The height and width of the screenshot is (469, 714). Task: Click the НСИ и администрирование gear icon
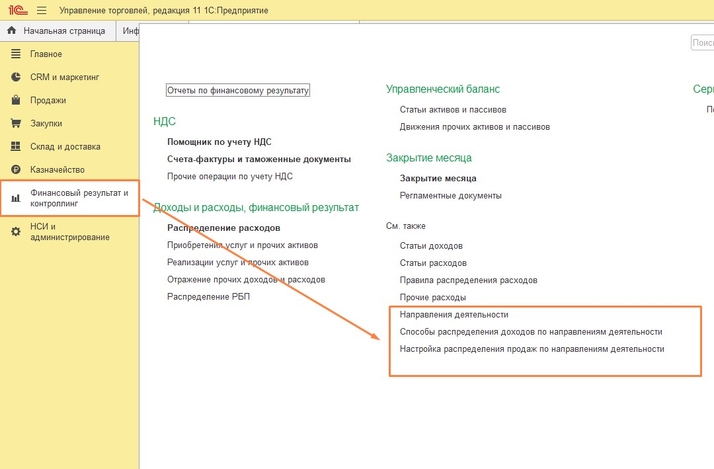pos(15,231)
